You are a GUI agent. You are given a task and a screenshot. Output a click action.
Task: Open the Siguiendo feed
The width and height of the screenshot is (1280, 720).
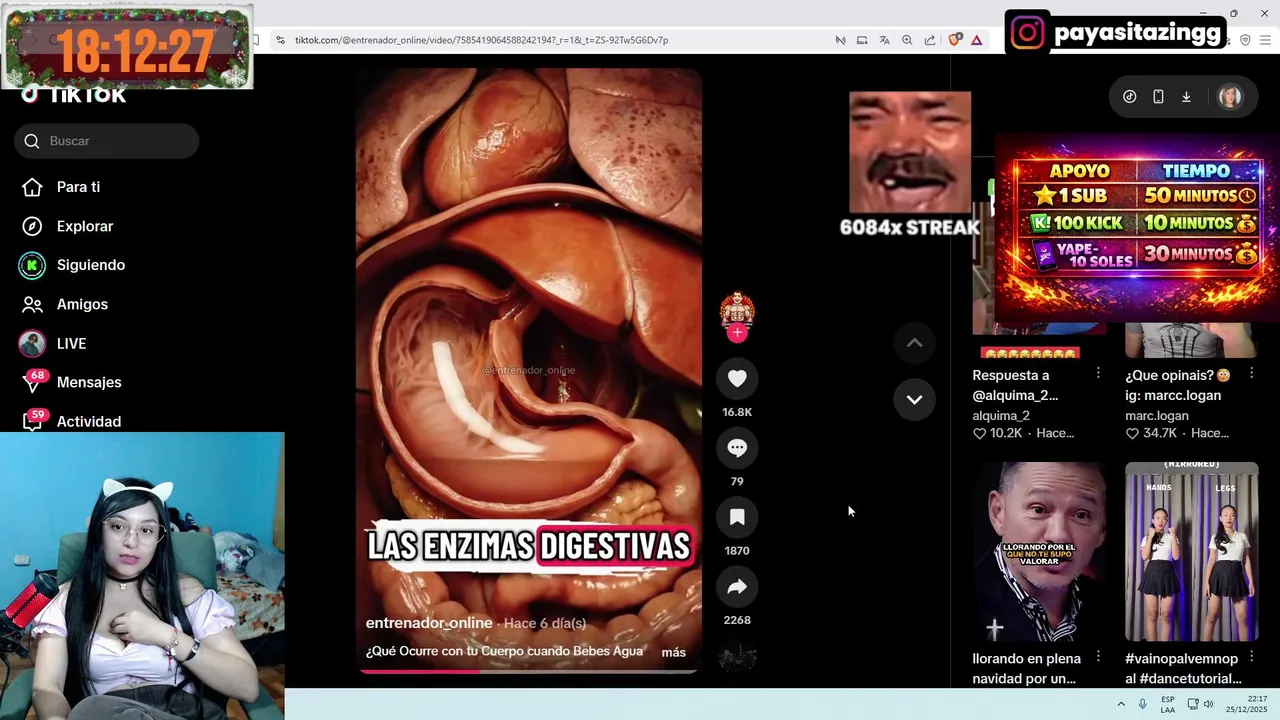click(x=91, y=265)
